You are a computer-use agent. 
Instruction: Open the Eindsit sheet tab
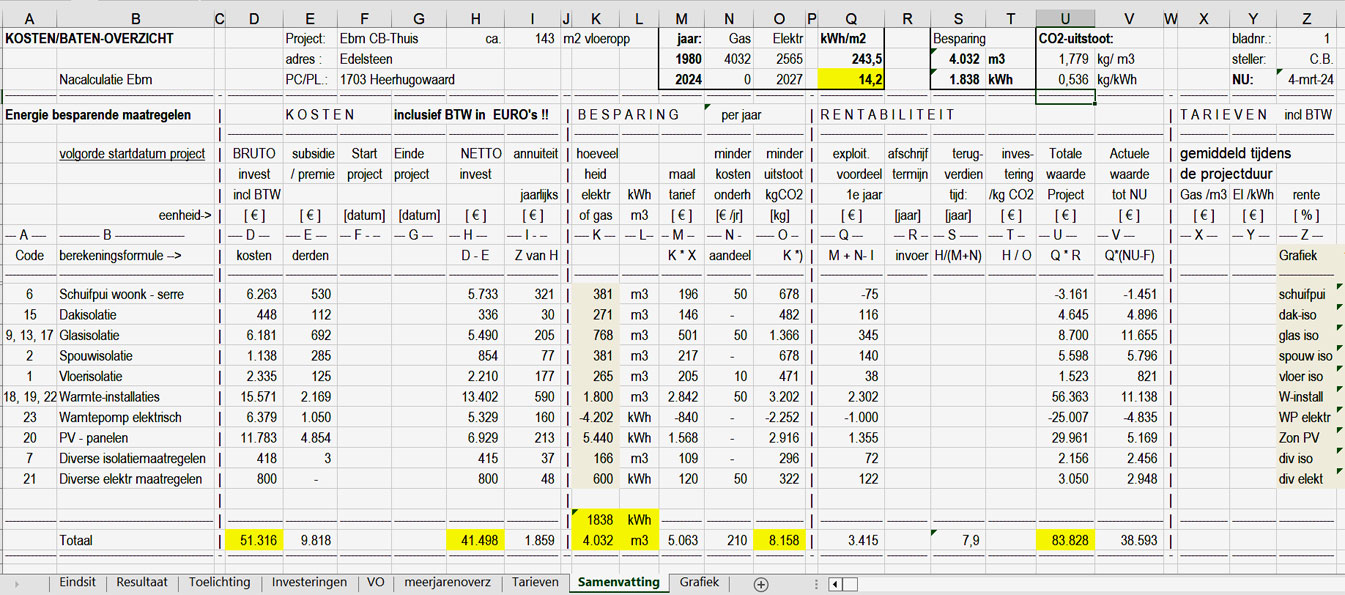point(77,582)
